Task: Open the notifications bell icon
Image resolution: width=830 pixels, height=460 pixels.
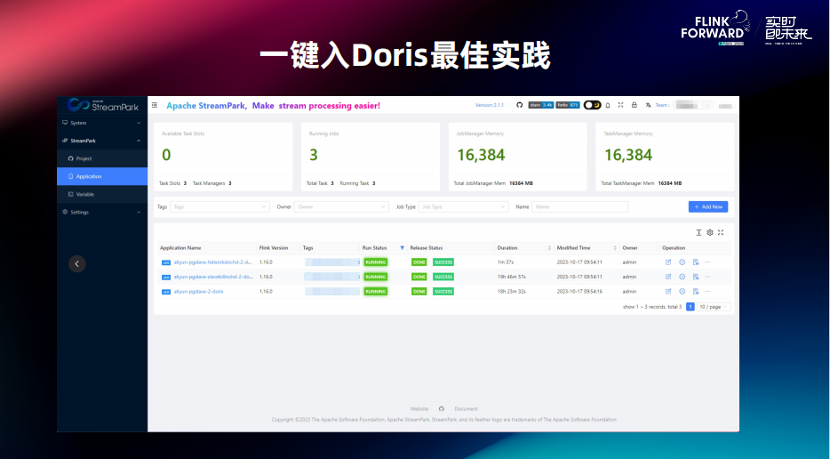Action: pyautogui.click(x=608, y=105)
